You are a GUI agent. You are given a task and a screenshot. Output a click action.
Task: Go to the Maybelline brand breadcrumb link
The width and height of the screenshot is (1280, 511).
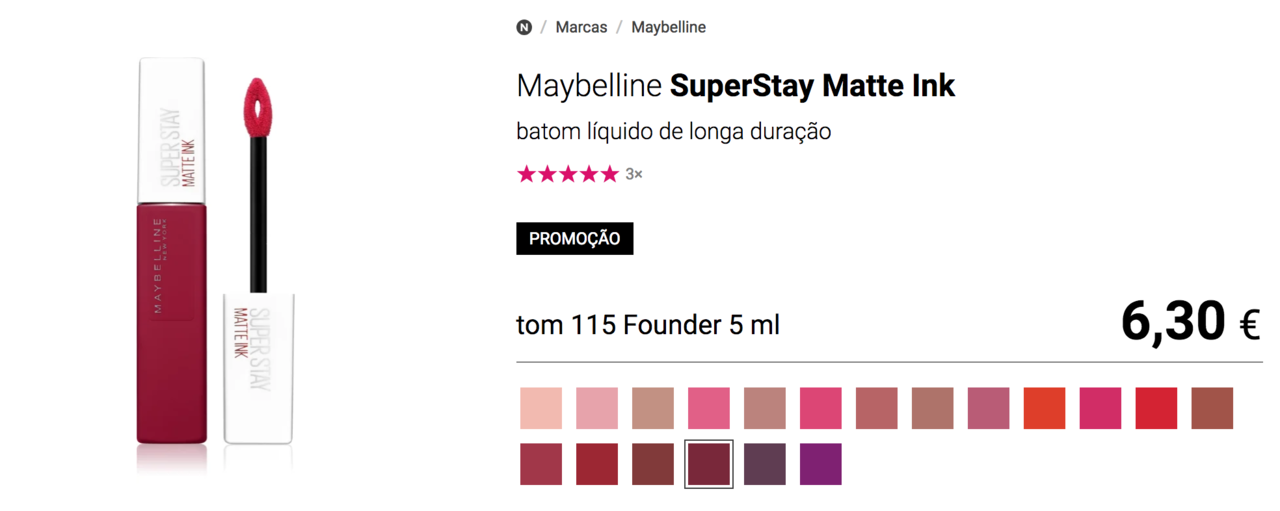click(x=668, y=28)
